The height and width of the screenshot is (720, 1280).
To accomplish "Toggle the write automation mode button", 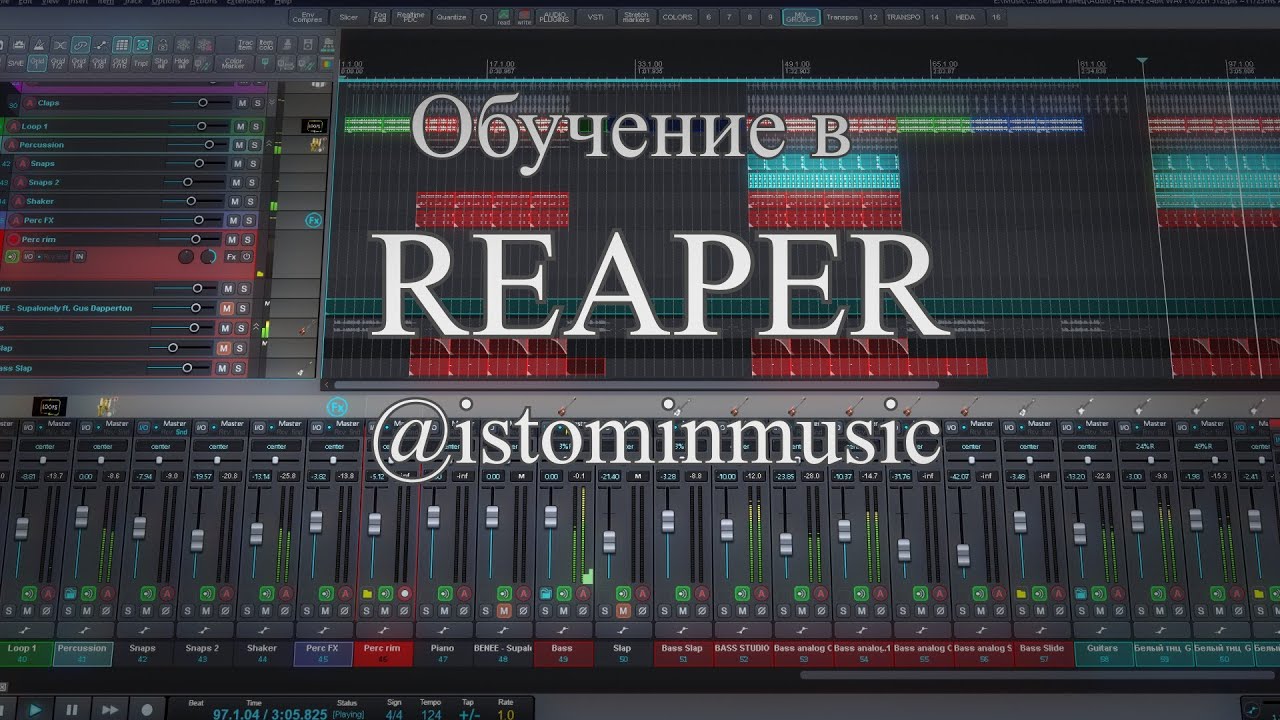I will coord(524,17).
